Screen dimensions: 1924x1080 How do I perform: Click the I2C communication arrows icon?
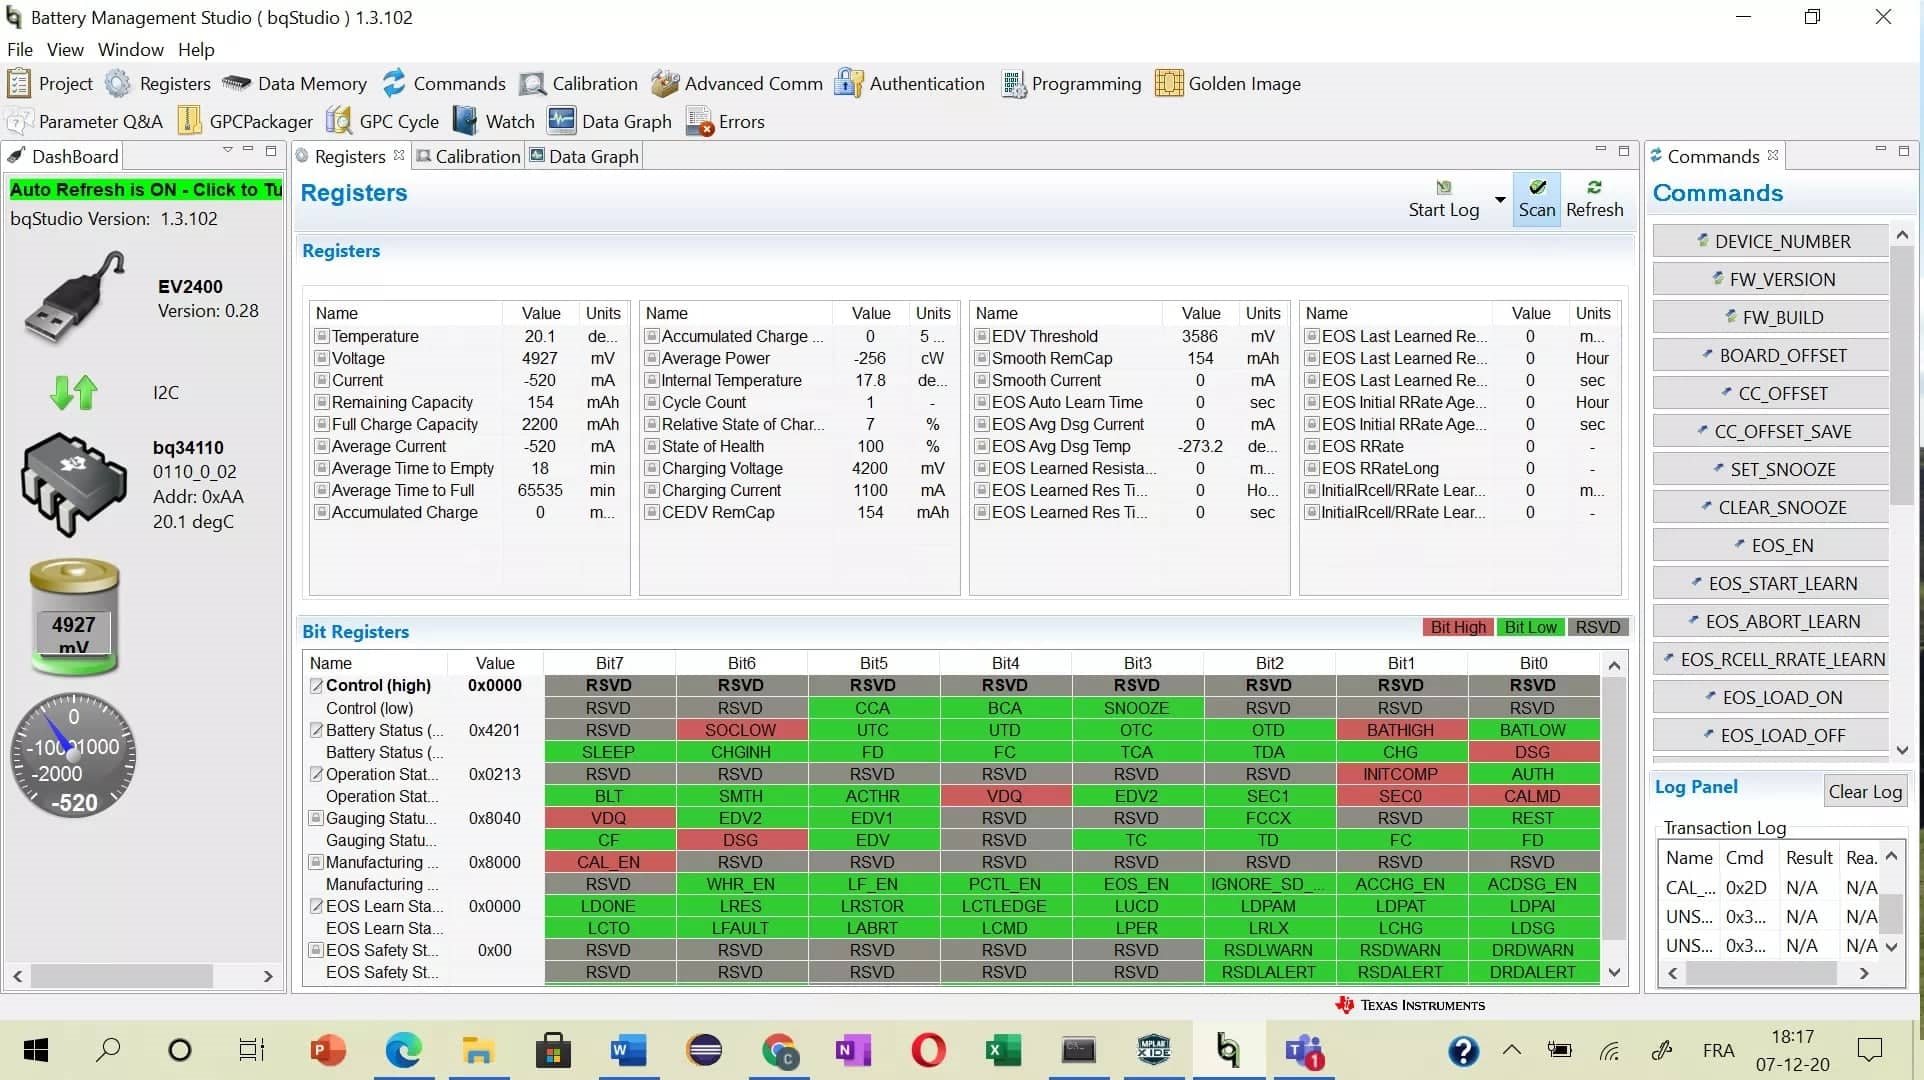tap(74, 392)
